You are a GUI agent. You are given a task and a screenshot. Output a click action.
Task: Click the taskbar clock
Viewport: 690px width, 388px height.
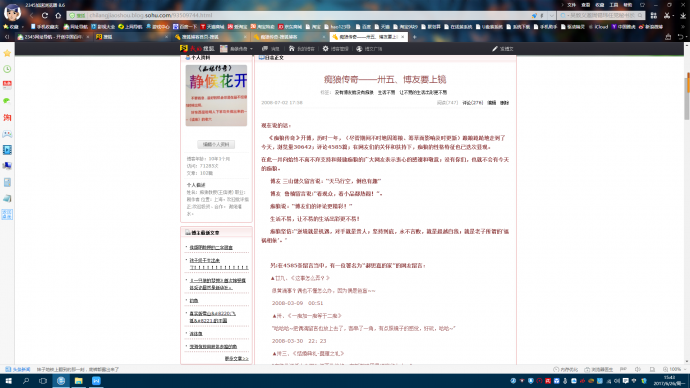pos(669,381)
